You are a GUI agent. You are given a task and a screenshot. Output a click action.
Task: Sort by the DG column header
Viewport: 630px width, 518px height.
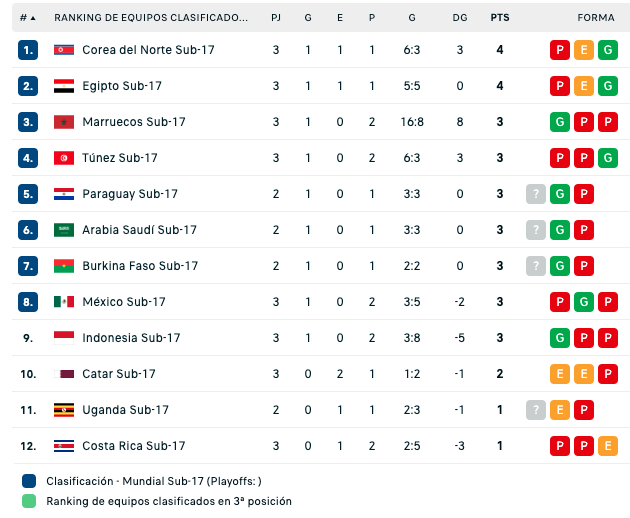[x=459, y=18]
